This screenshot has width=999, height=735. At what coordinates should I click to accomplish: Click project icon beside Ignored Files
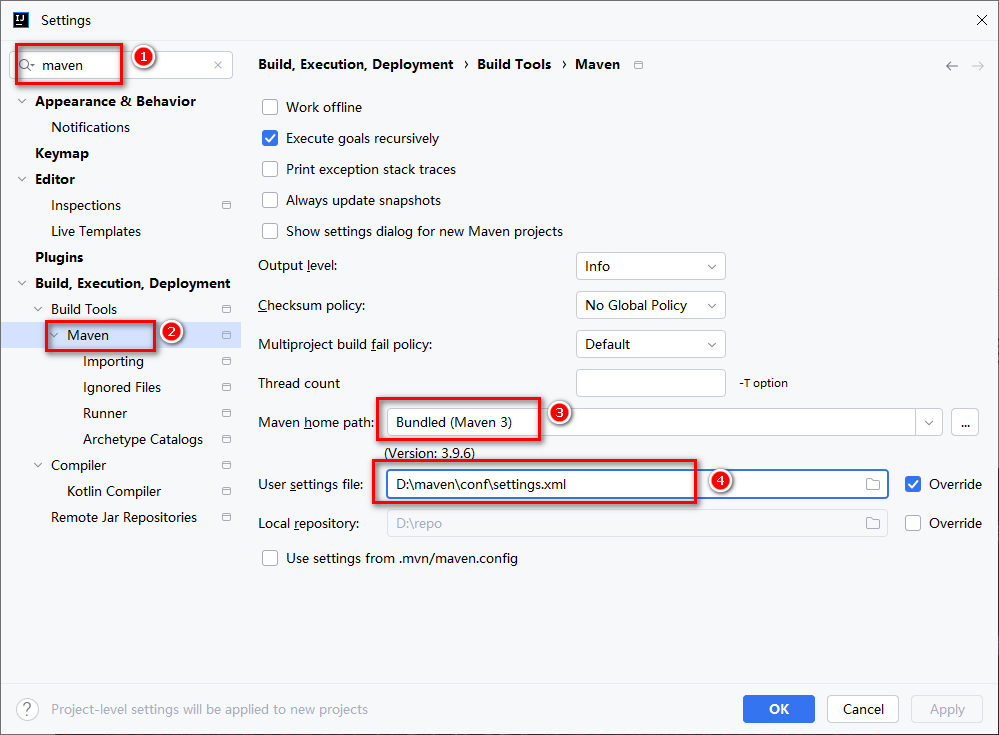click(x=226, y=387)
